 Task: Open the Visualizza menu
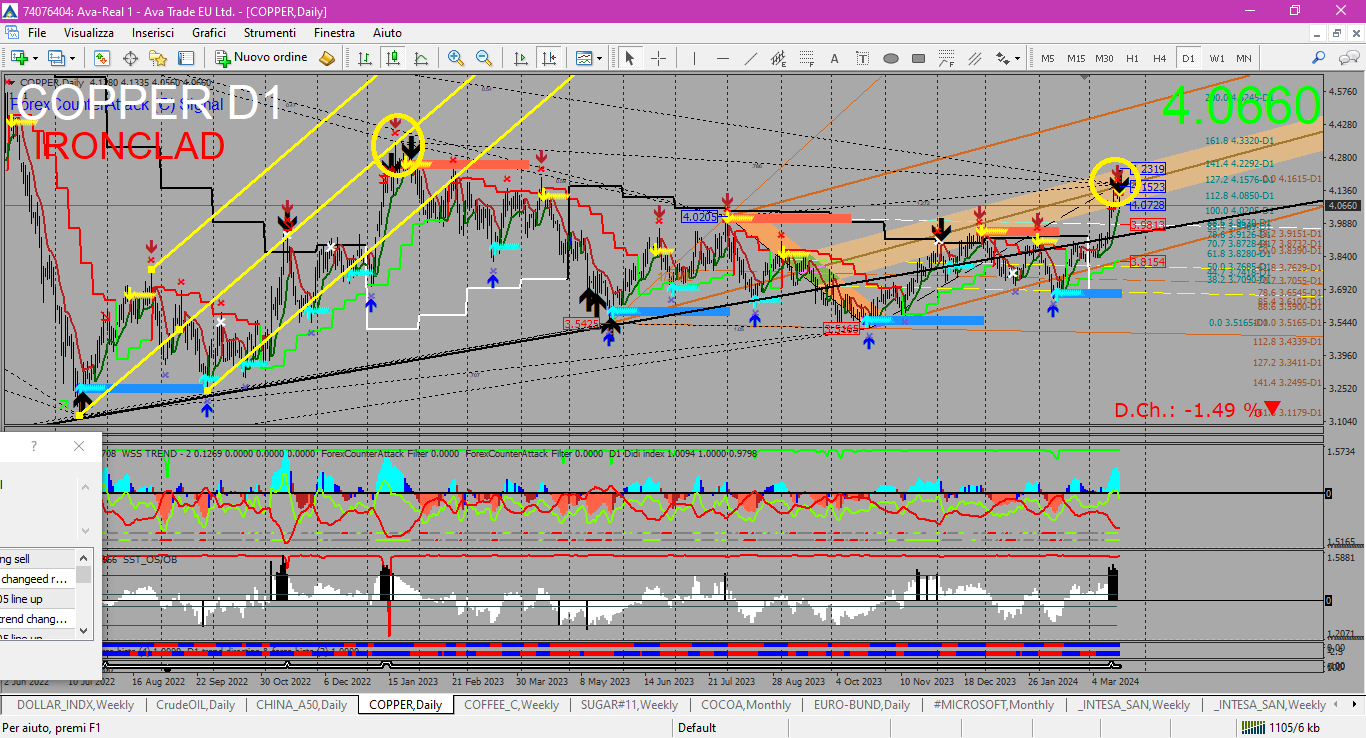(x=89, y=33)
